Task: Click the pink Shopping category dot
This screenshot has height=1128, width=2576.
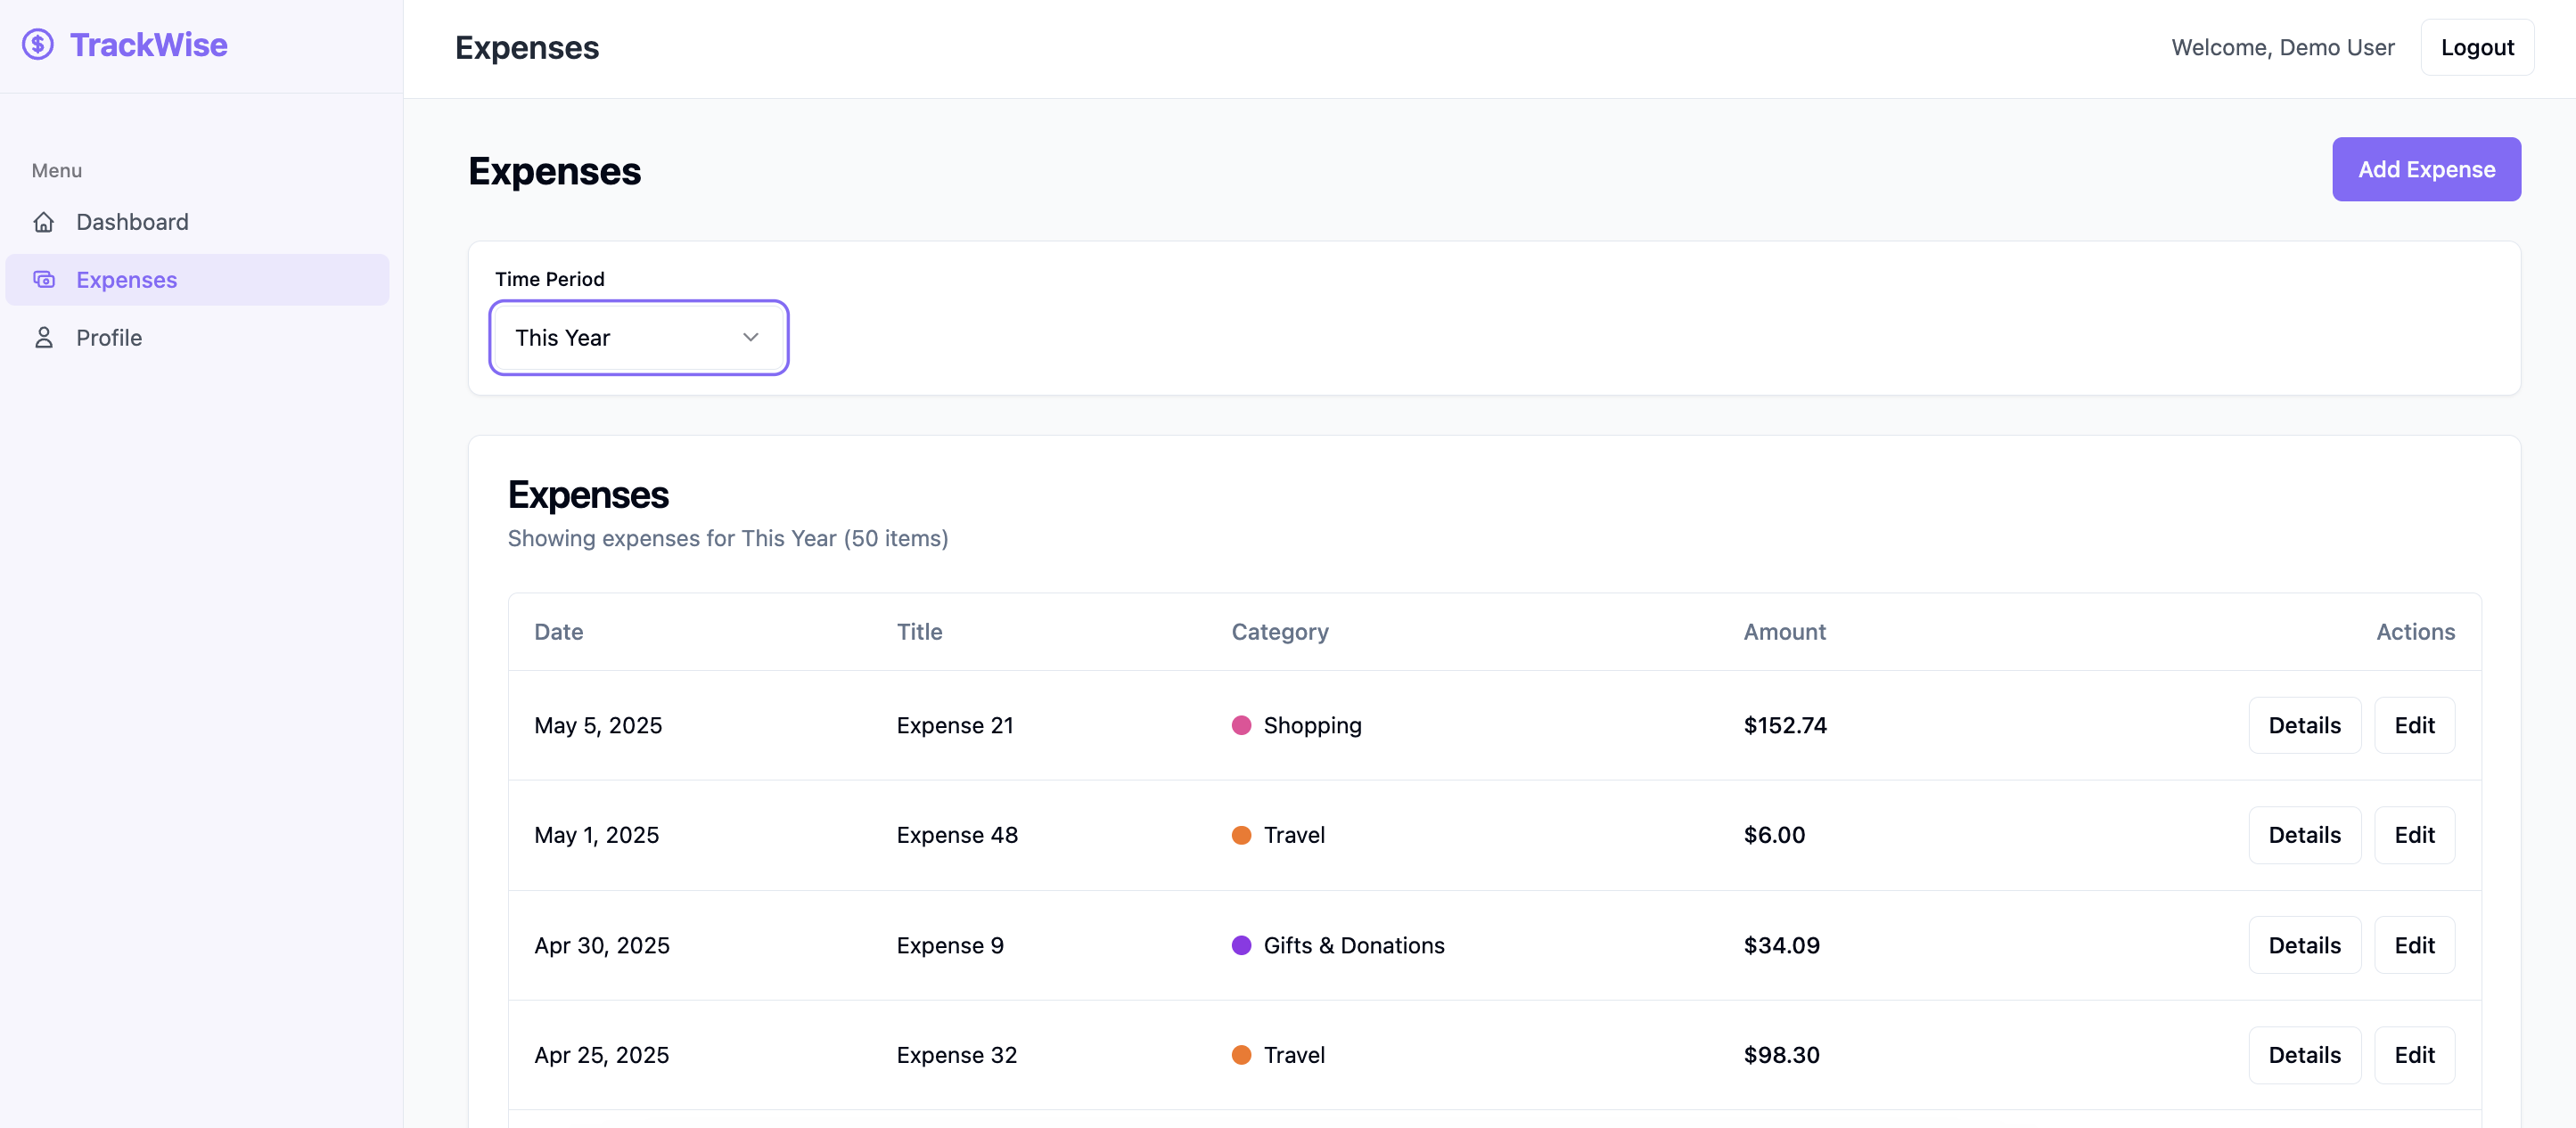Action: point(1241,725)
